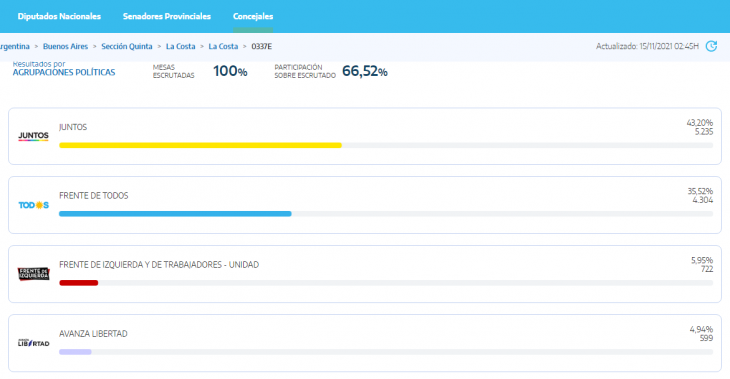Open the Sección Quinta breadcrumb link
The width and height of the screenshot is (730, 379).
tap(127, 47)
